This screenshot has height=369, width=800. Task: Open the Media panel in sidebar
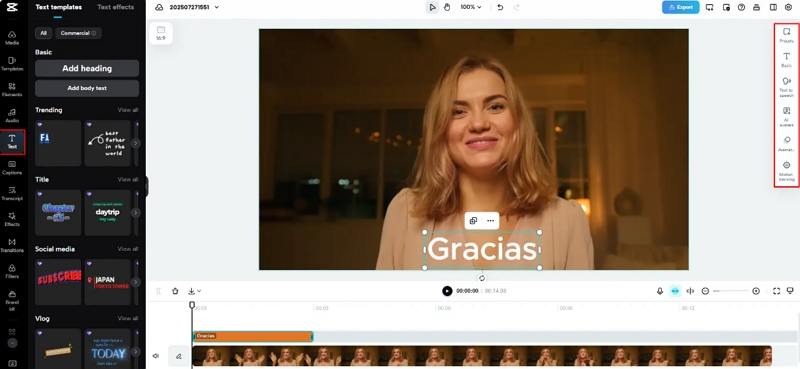tap(12, 38)
